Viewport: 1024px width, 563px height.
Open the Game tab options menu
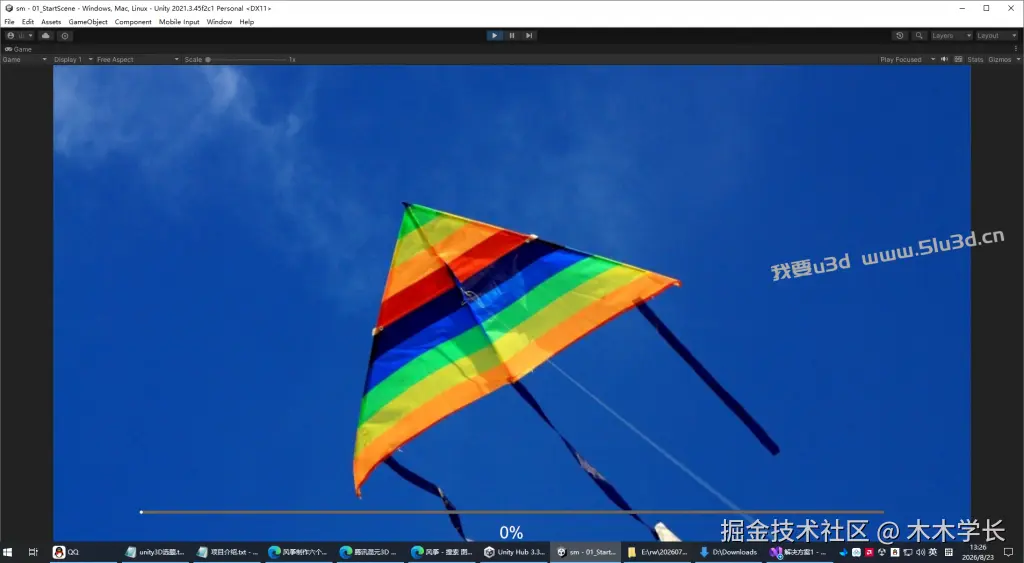pyautogui.click(x=1016, y=49)
